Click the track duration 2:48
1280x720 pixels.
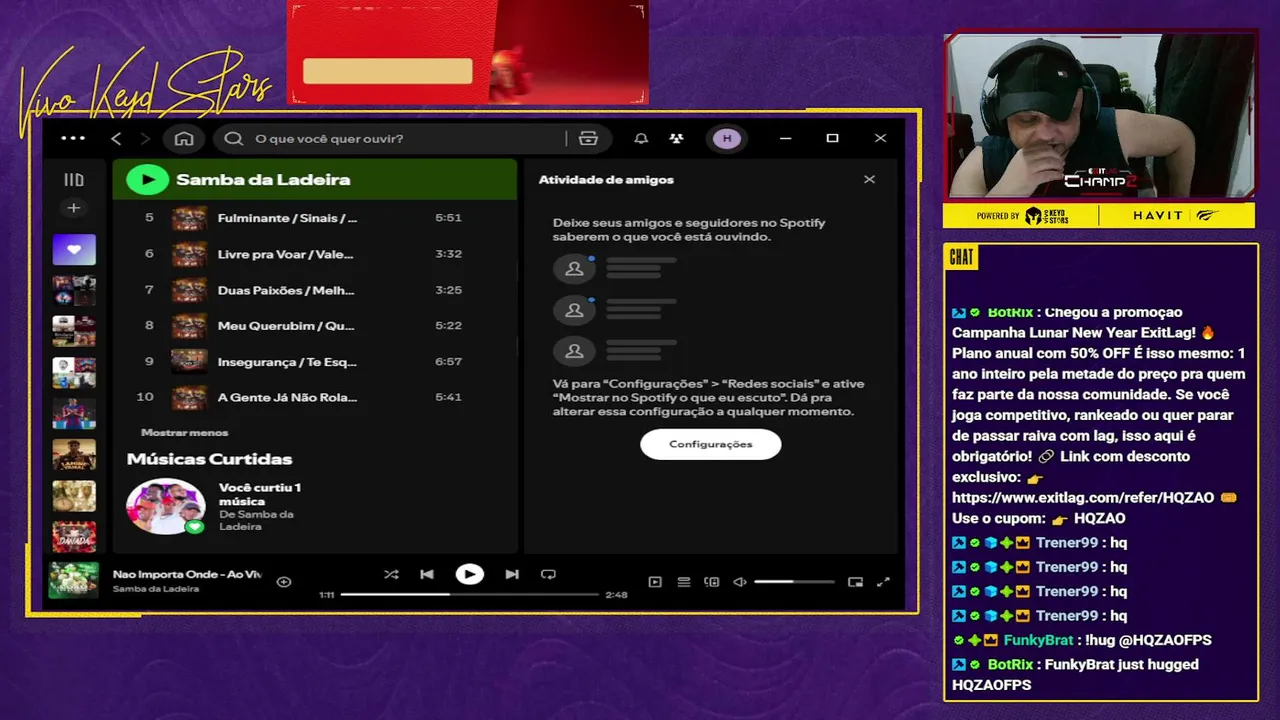point(616,595)
